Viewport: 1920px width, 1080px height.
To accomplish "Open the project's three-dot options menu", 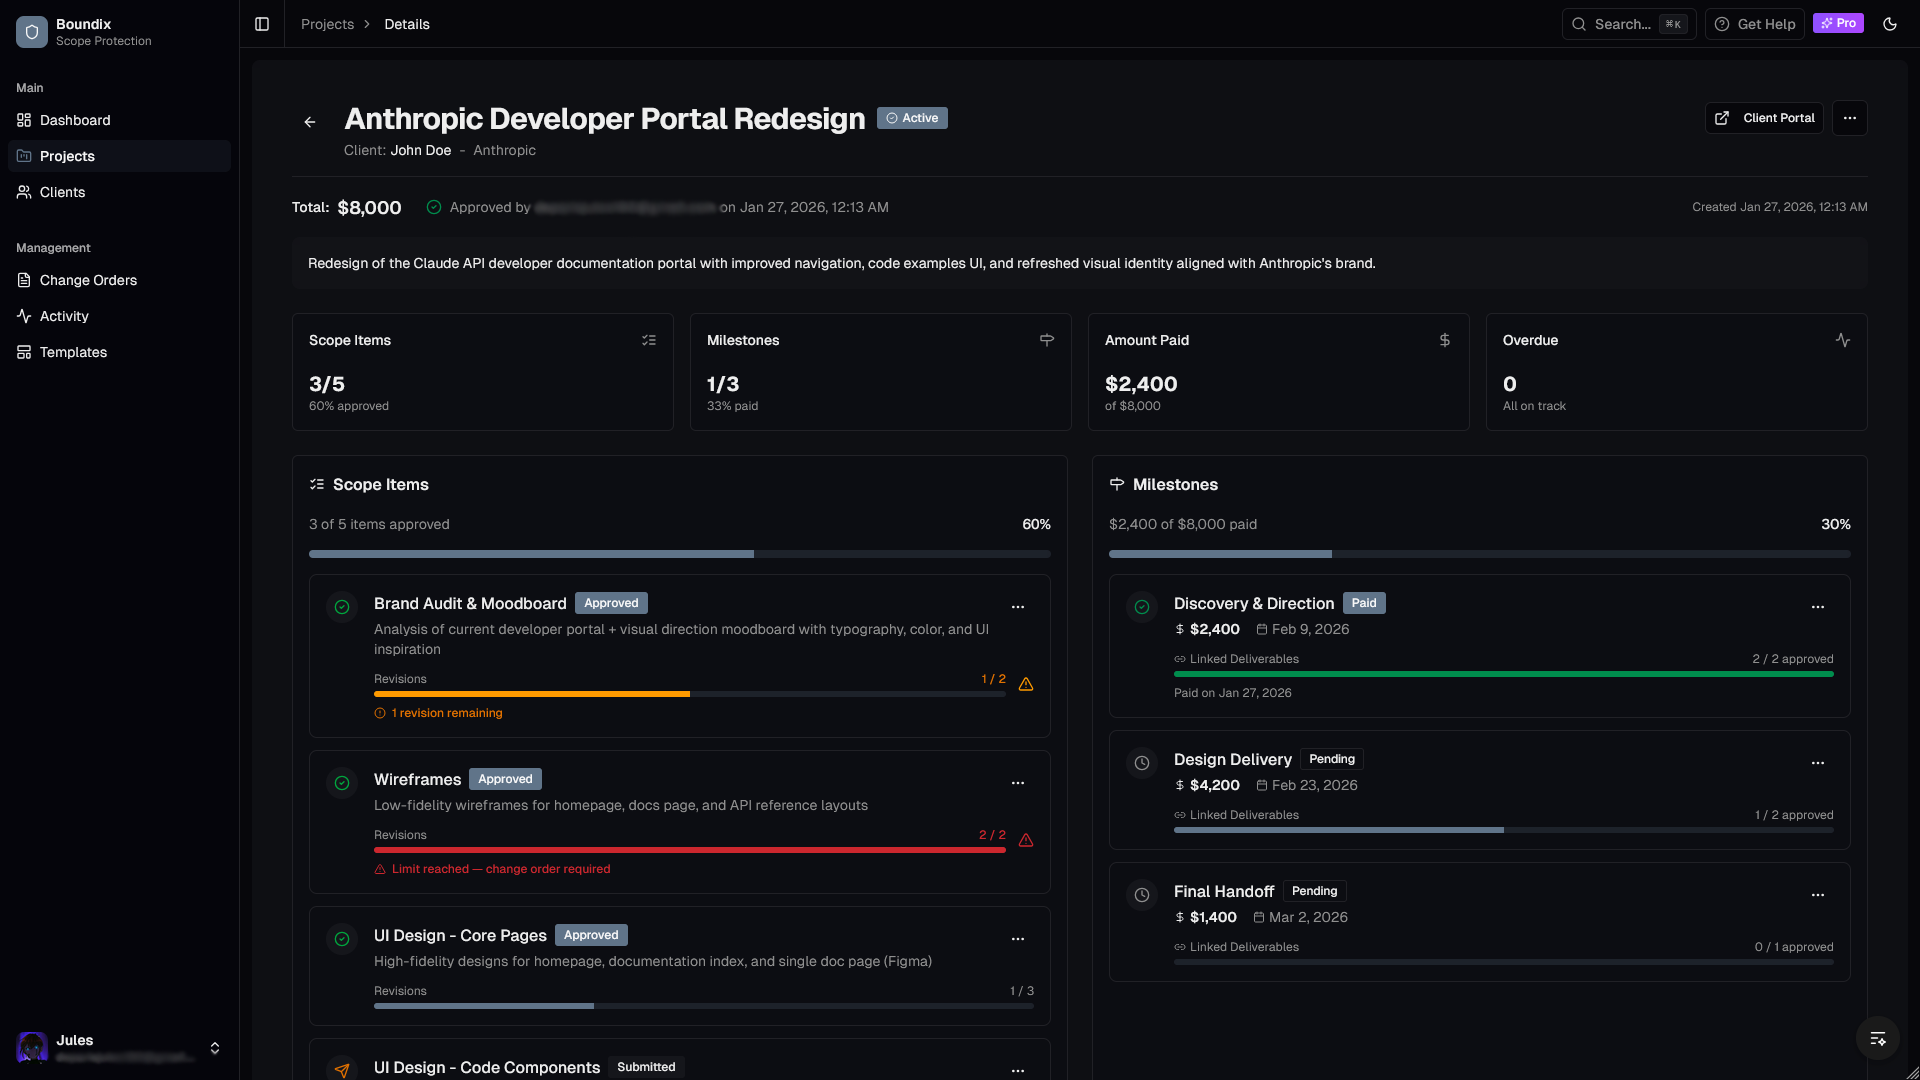I will (x=1850, y=118).
